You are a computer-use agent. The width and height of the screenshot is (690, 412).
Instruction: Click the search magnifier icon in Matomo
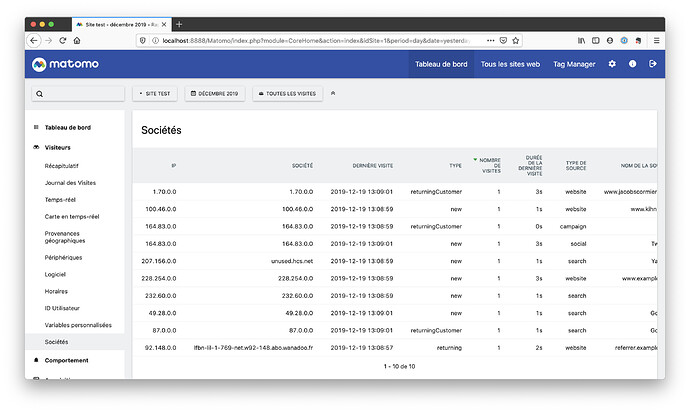pos(40,94)
